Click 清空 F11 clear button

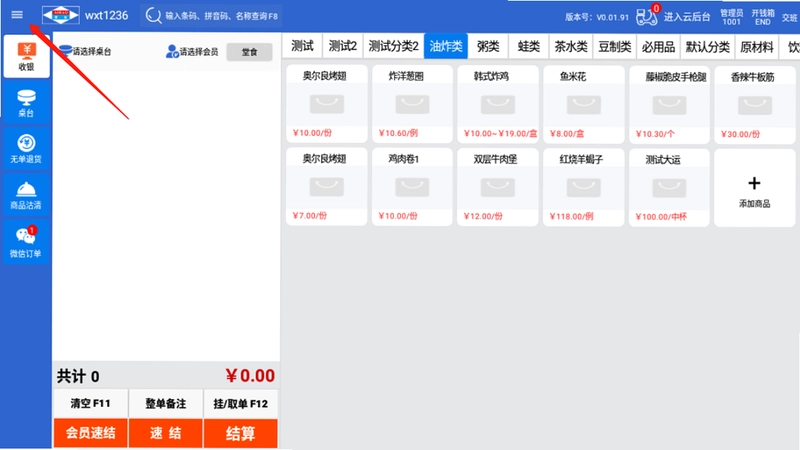pos(90,403)
